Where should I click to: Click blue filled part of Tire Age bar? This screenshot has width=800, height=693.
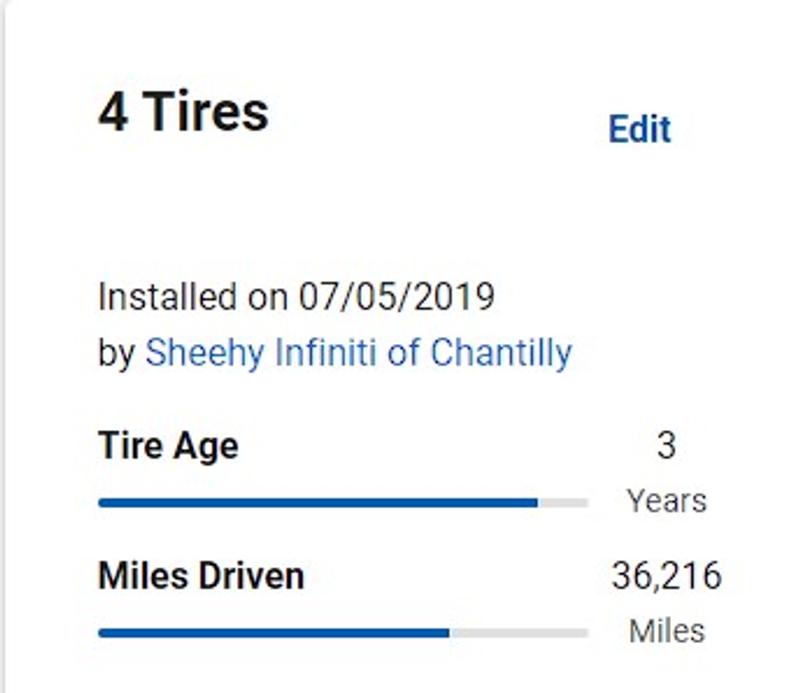pos(318,503)
